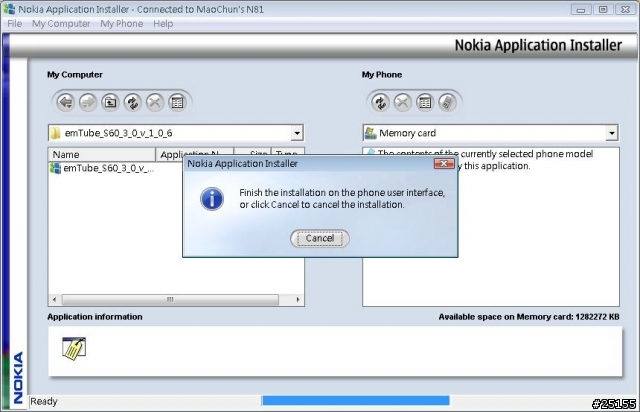This screenshot has width=640, height=412.
Task: Open the Help menu
Action: [x=163, y=24]
